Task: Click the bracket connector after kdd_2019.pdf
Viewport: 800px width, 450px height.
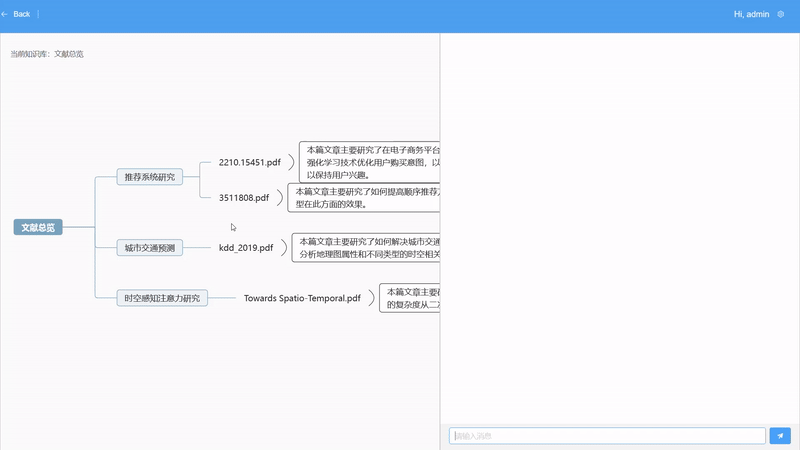Action: tap(284, 247)
